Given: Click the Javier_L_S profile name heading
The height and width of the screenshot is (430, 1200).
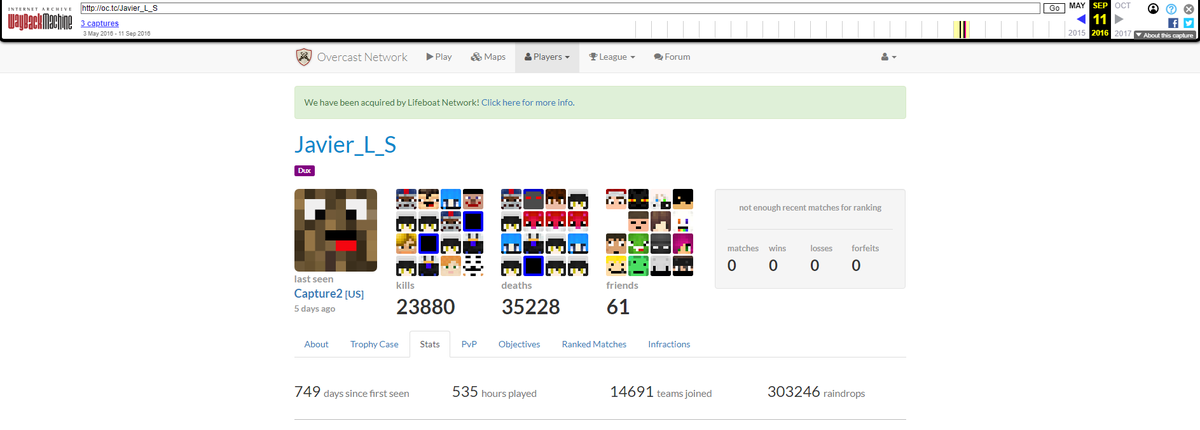Looking at the screenshot, I should pyautogui.click(x=345, y=144).
